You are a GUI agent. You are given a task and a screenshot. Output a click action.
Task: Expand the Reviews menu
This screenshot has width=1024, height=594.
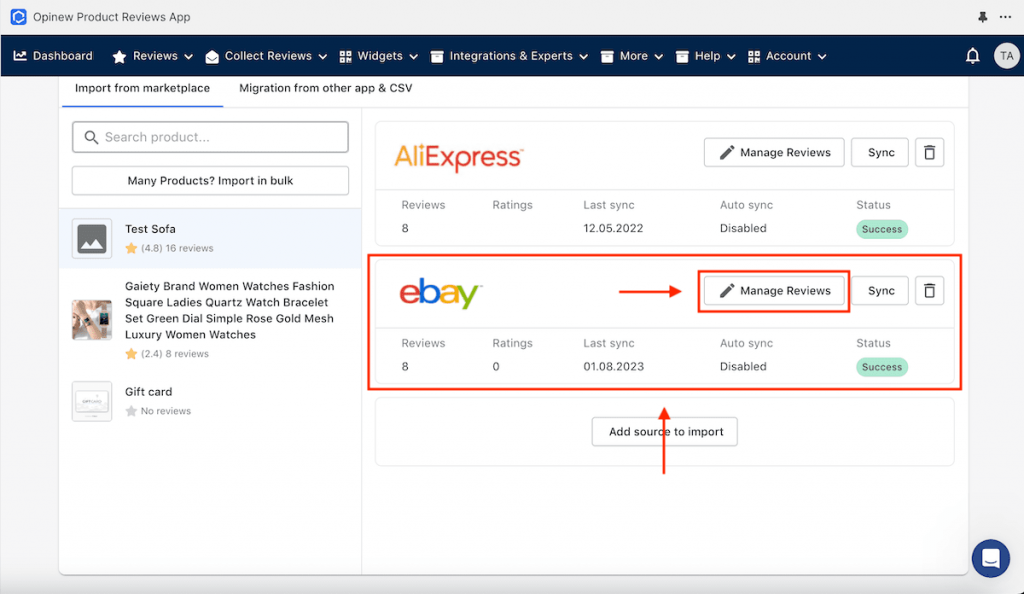[x=153, y=56]
